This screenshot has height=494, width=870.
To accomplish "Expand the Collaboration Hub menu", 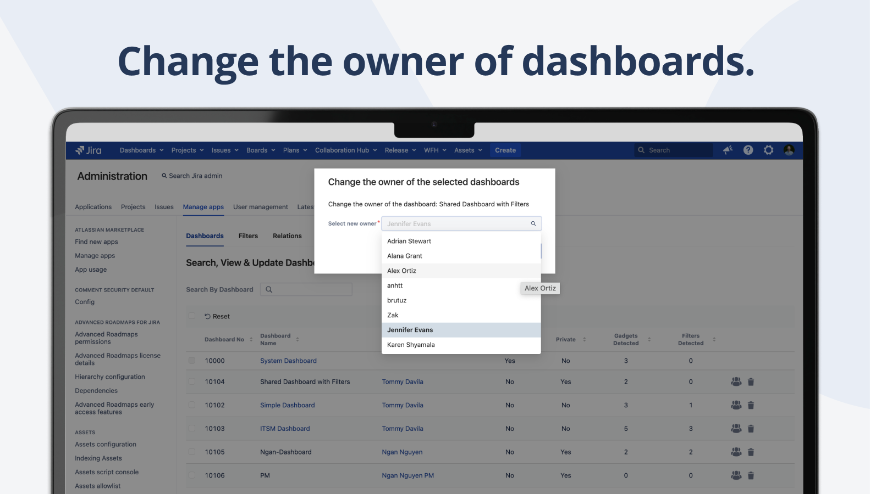I will [x=346, y=150].
